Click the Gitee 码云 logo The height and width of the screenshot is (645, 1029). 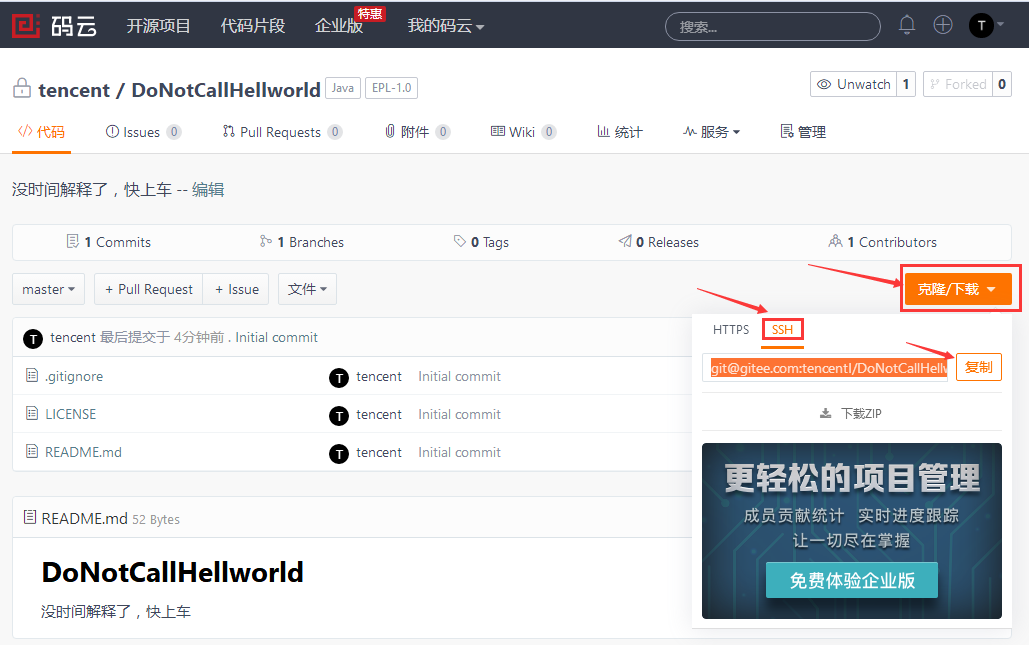pos(54,26)
